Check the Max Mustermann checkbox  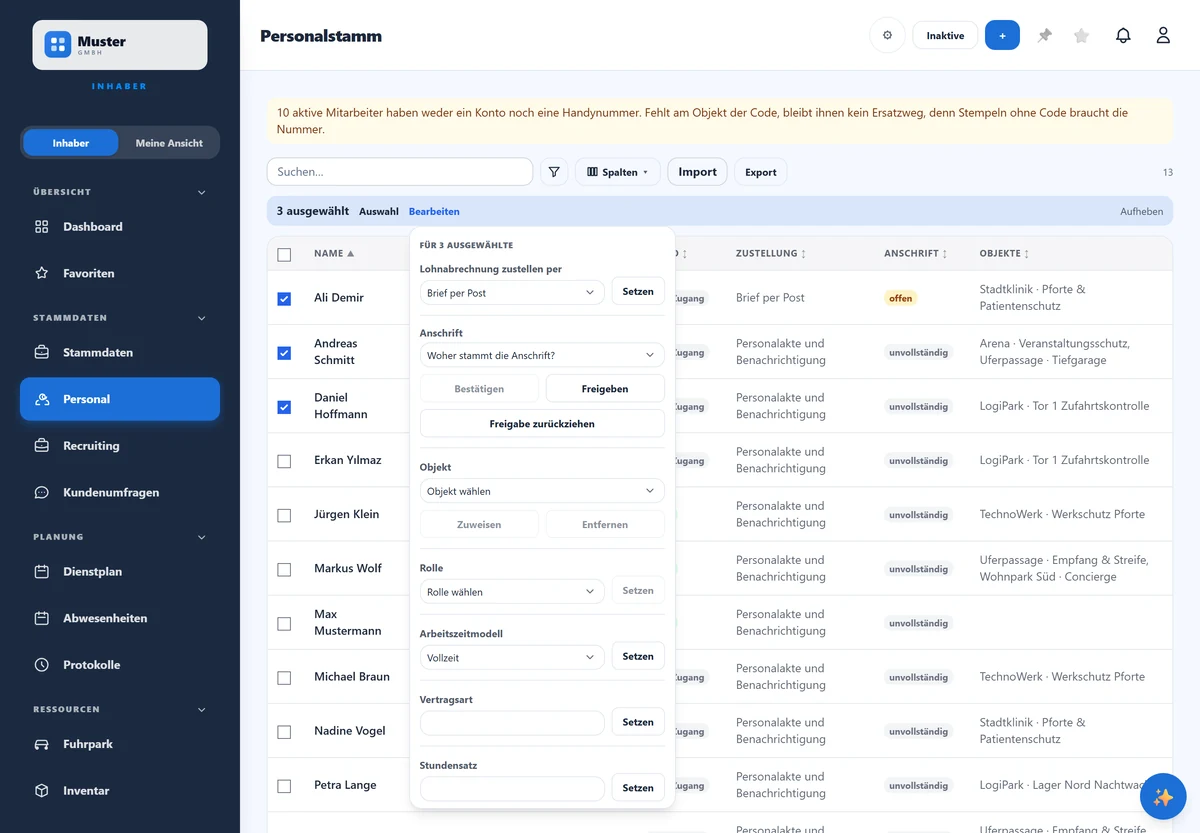coord(284,623)
